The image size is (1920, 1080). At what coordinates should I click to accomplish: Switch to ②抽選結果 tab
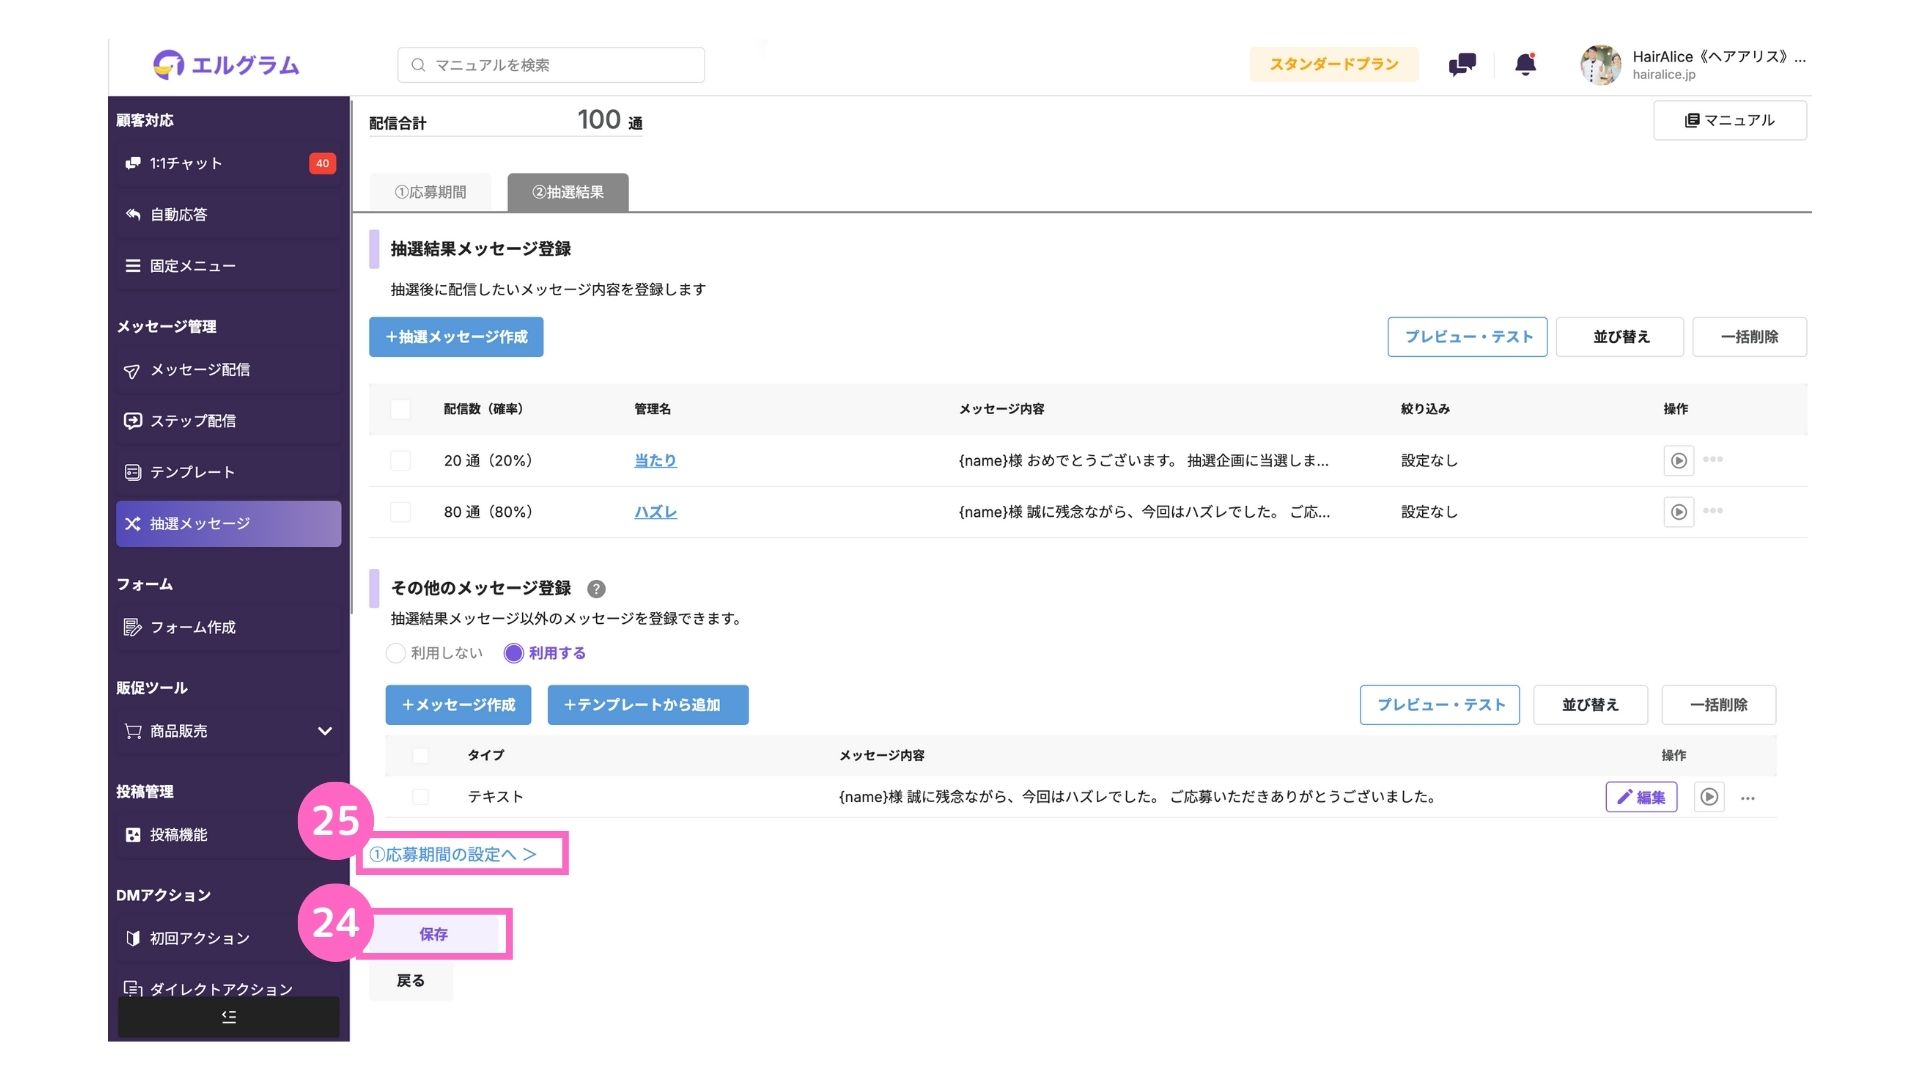pyautogui.click(x=568, y=192)
